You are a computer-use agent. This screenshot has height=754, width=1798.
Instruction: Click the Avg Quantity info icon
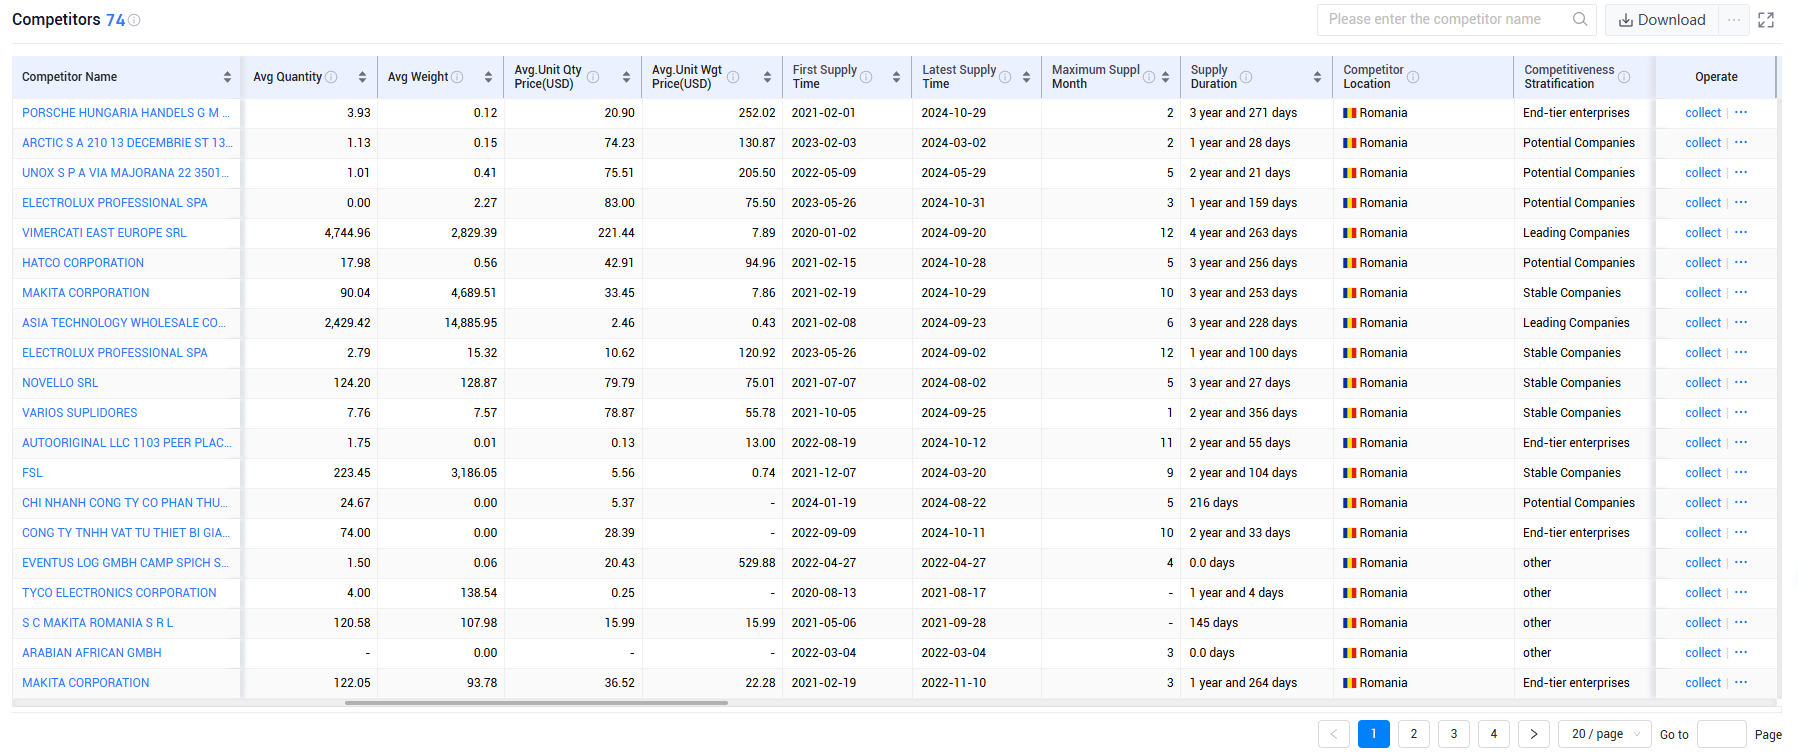tap(331, 77)
